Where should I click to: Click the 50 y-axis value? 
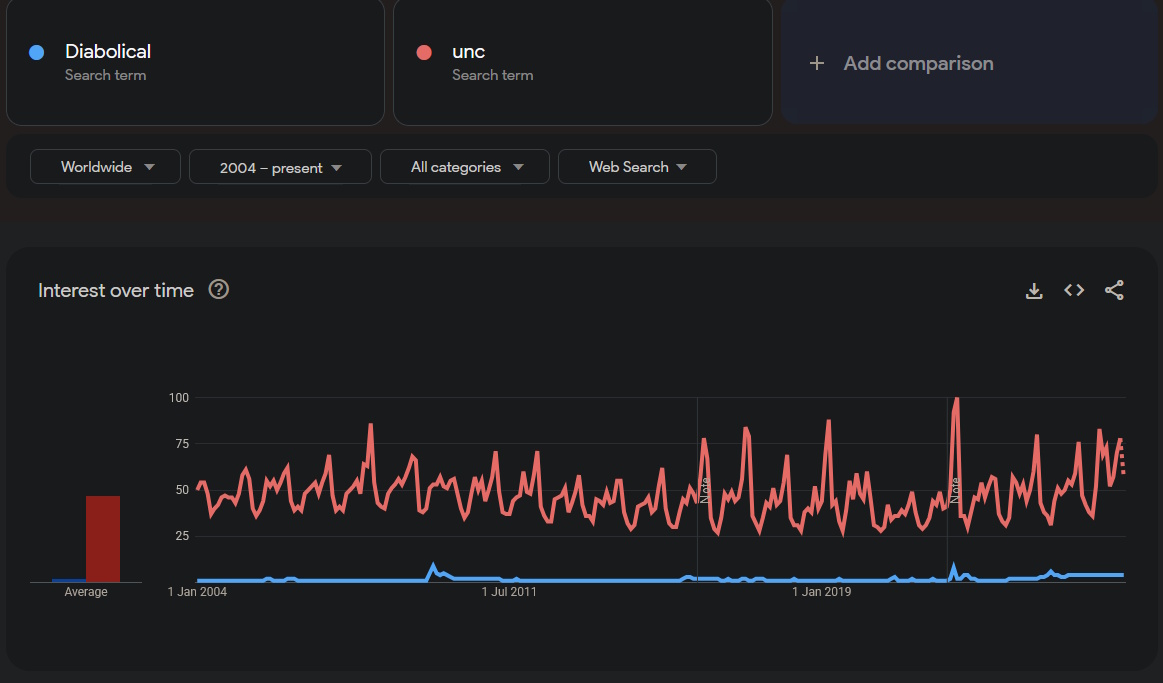pyautogui.click(x=182, y=489)
